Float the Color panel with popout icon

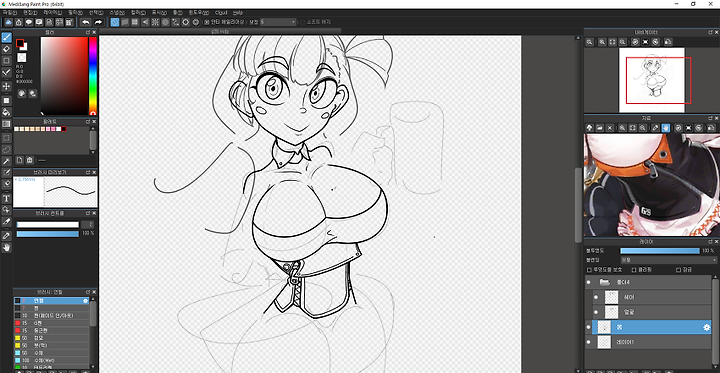coord(88,32)
